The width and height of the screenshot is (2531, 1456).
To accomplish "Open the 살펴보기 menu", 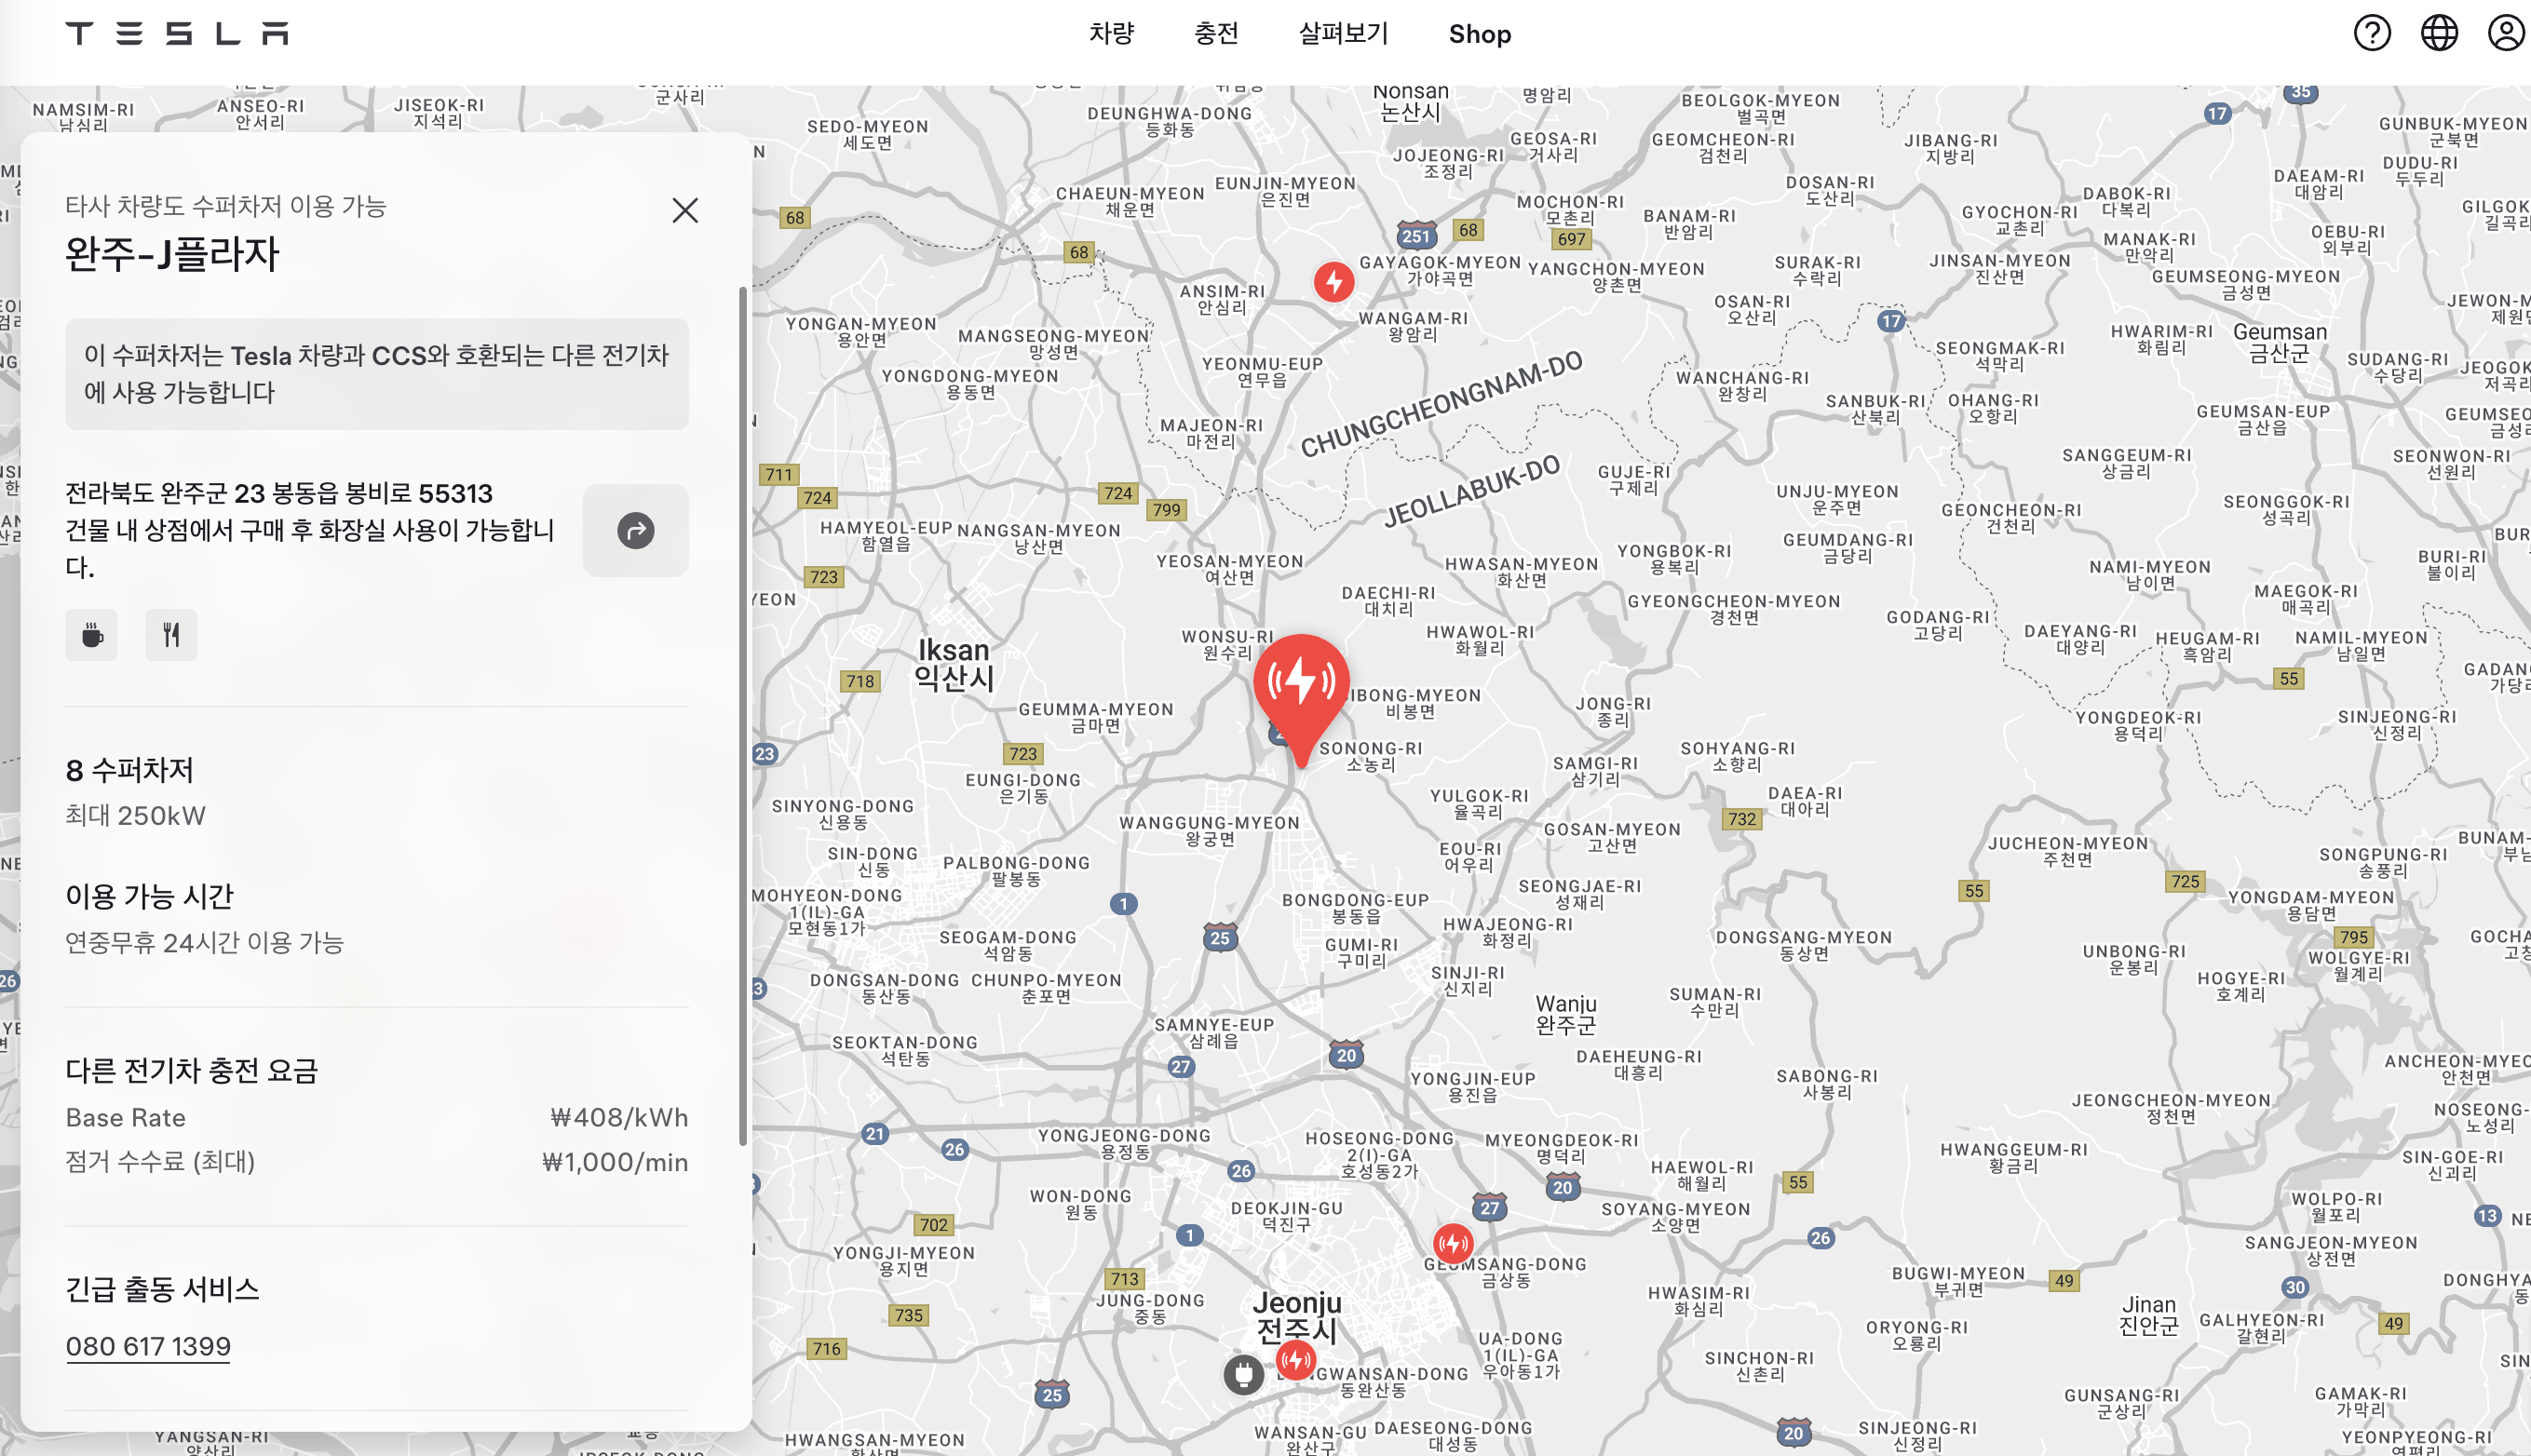I will (x=1343, y=34).
